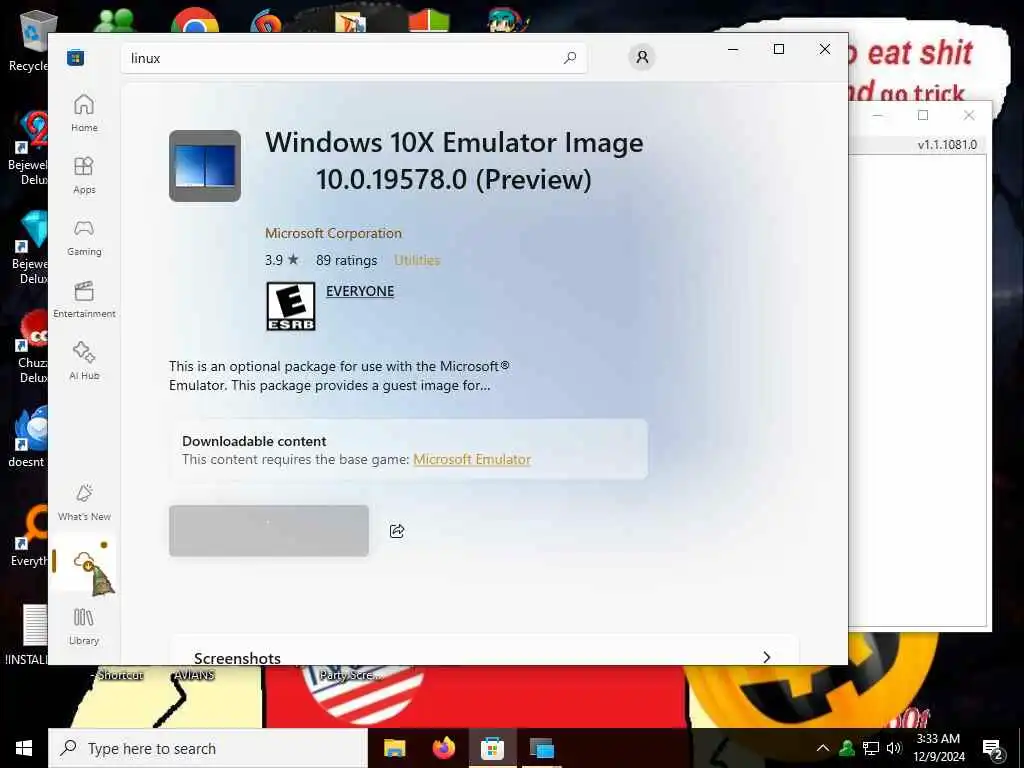Select the Chrome desktop icon
Image resolution: width=1024 pixels, height=768 pixels.
[195, 20]
